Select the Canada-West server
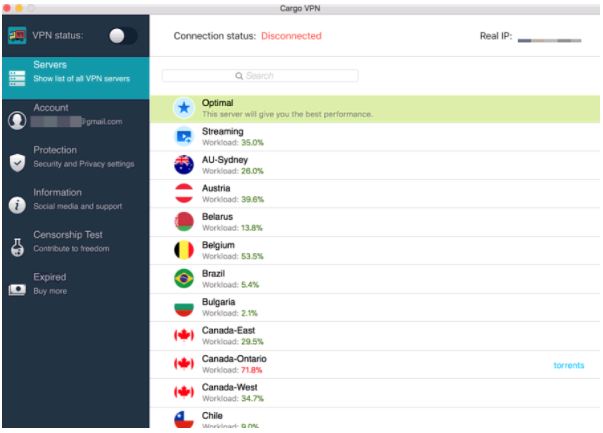 (x=375, y=393)
